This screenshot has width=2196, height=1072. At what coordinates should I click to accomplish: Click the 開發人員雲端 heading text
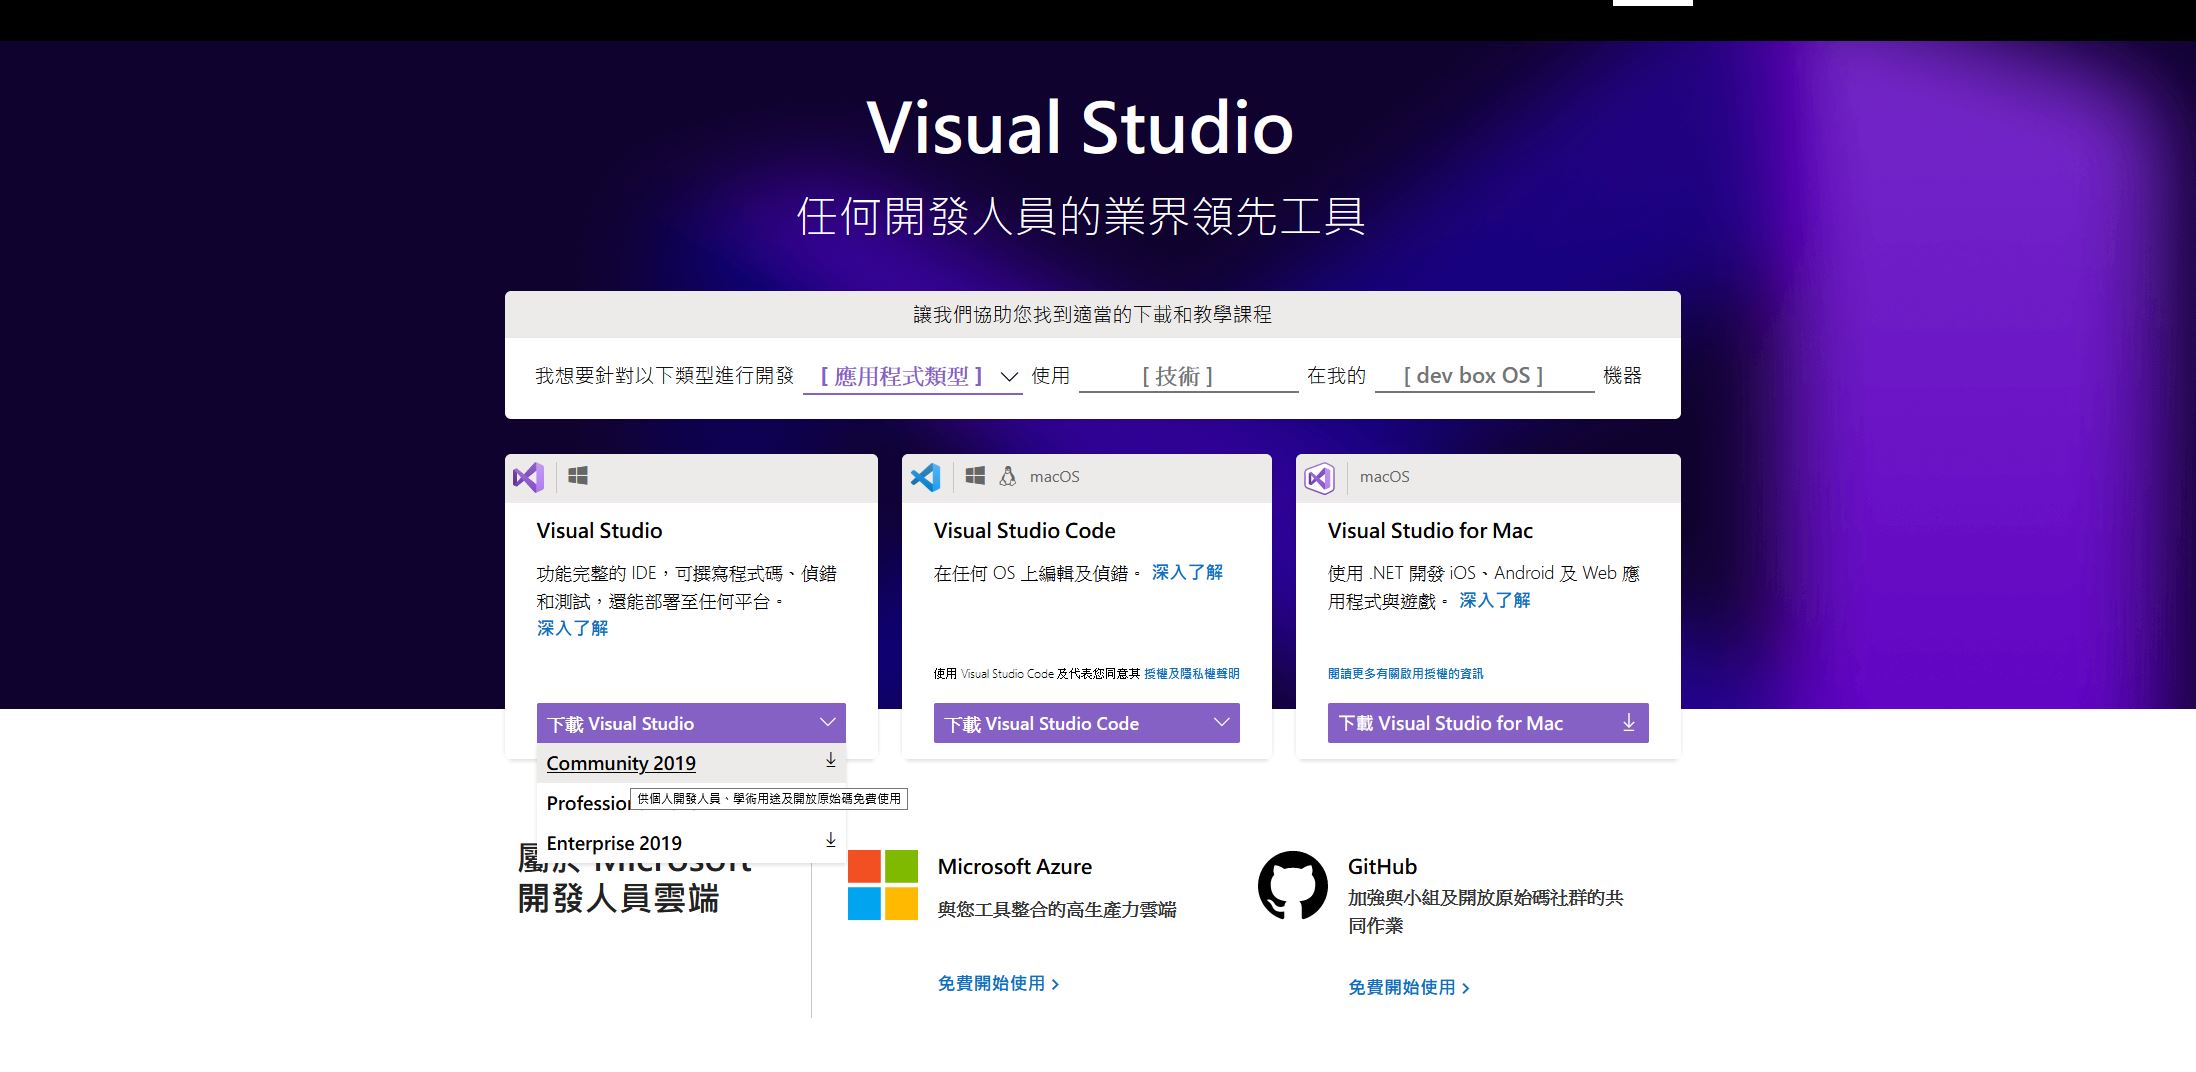coord(618,898)
